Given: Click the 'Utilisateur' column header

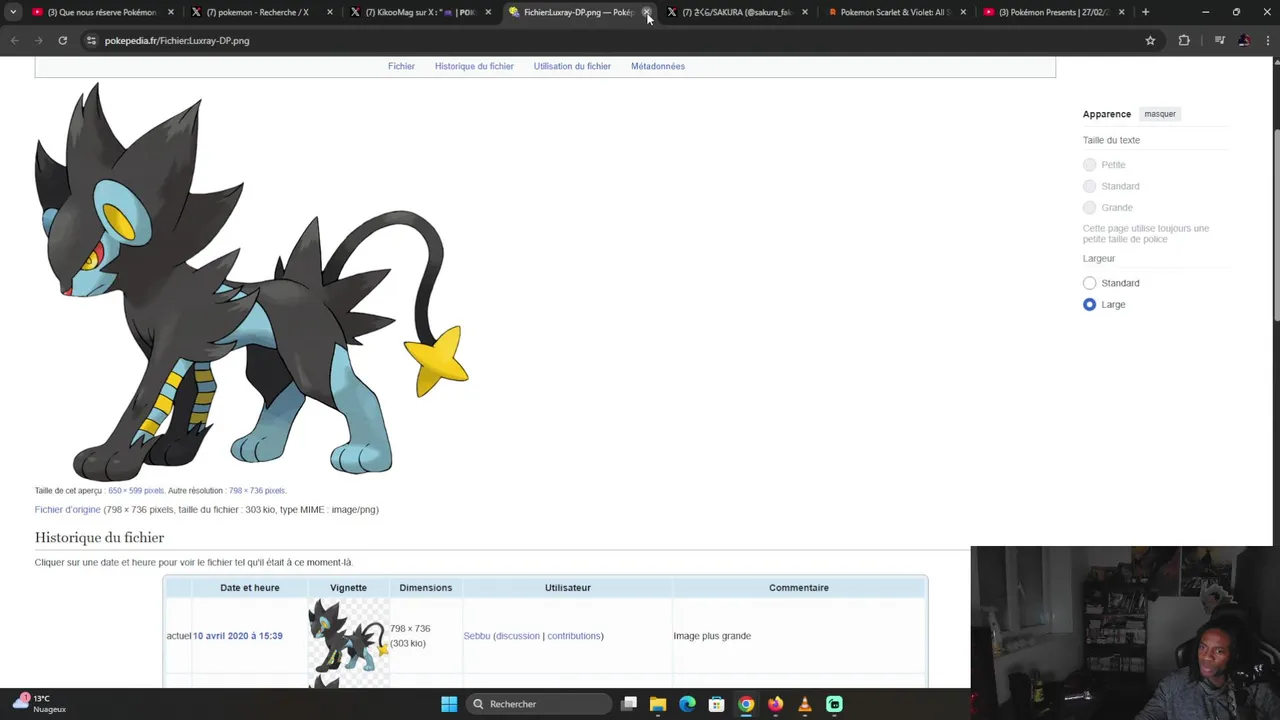Looking at the screenshot, I should pos(568,588).
